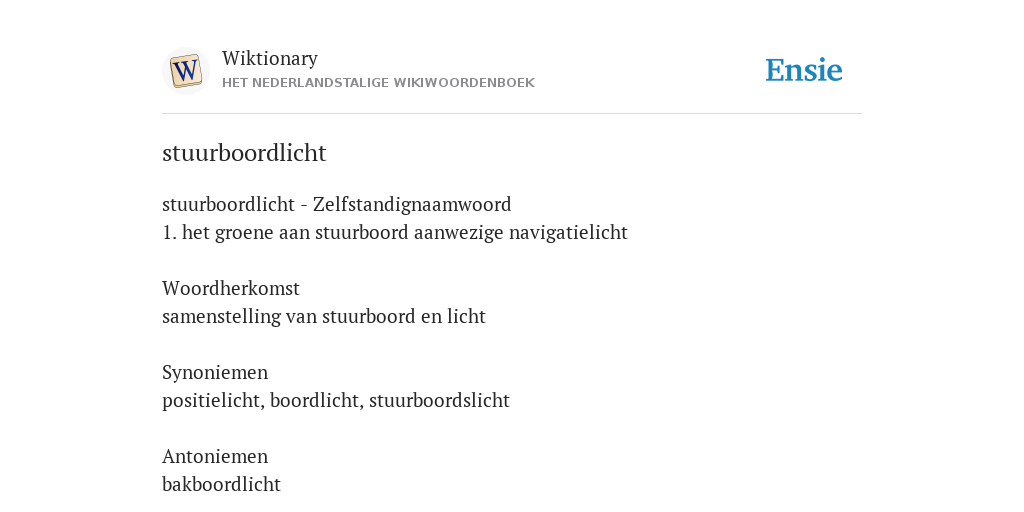Click the antonym bakboordlicht
Screen dimensions: 1024x512
point(221,484)
